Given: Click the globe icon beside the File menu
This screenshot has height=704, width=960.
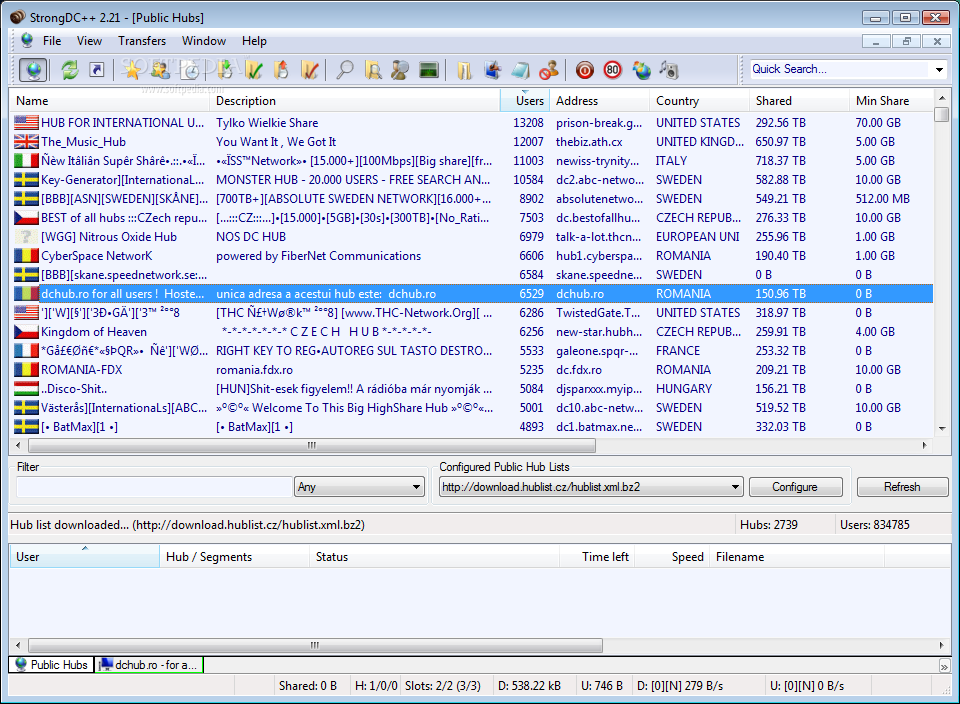Looking at the screenshot, I should click(27, 40).
